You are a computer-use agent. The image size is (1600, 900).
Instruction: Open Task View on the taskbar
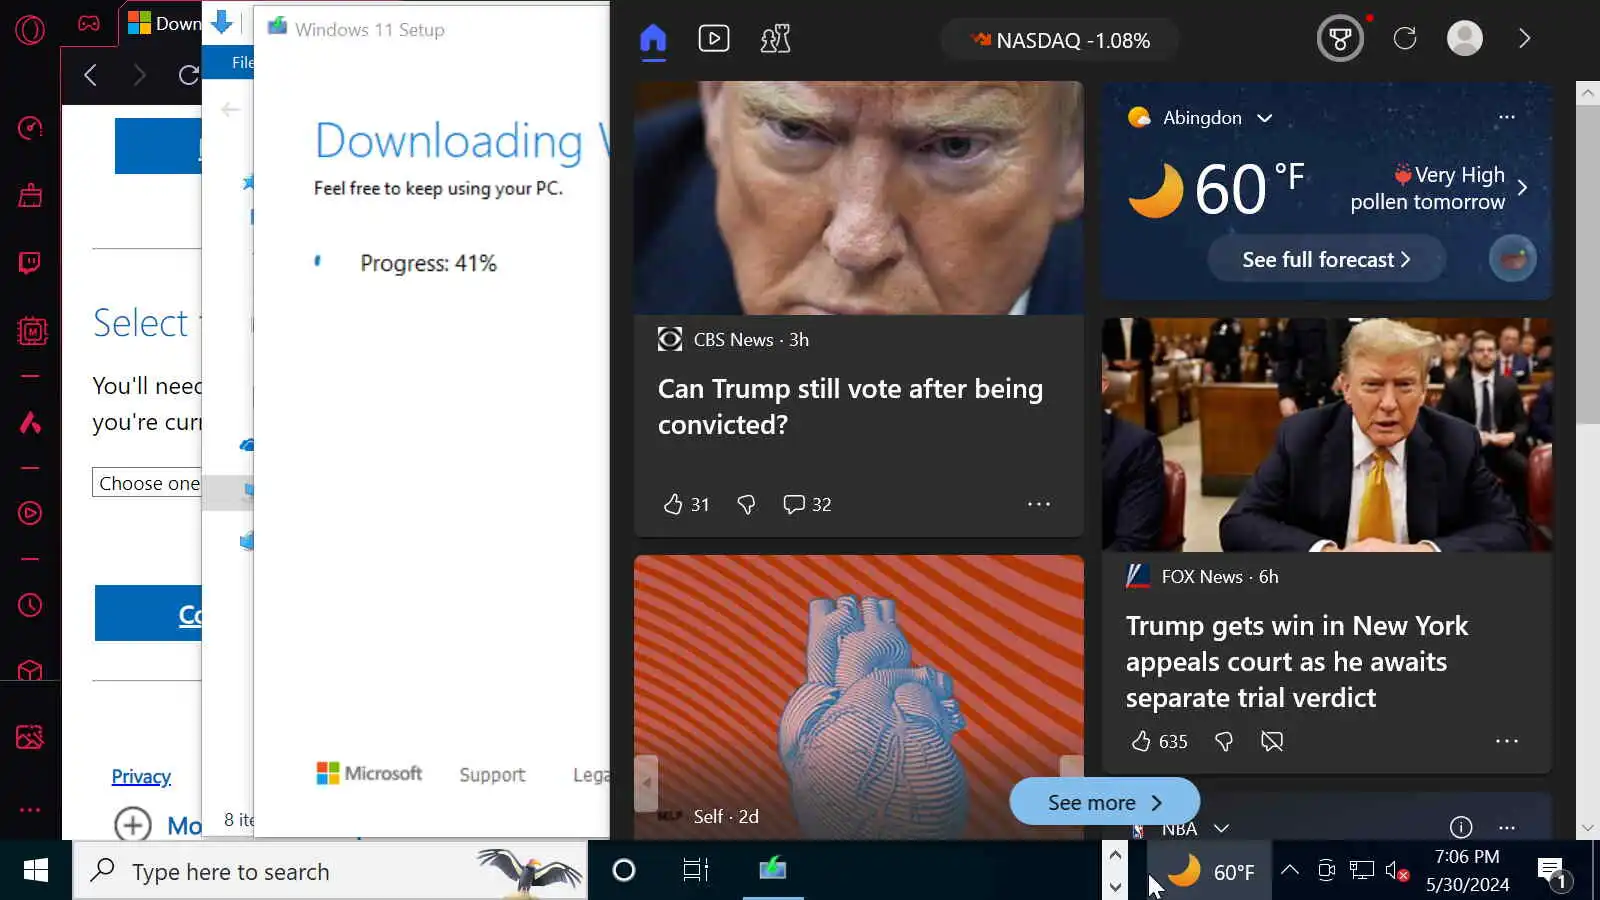[696, 871]
